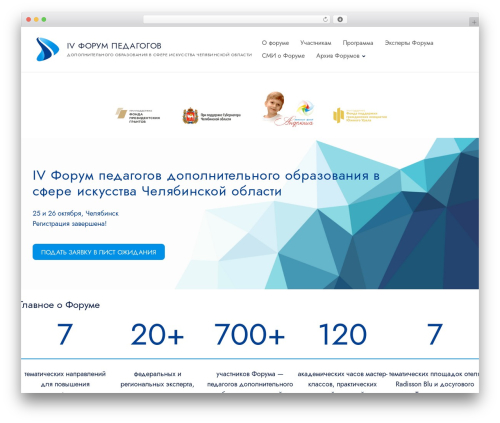This screenshot has width=500, height=423.
Task: Expand the "Архив Форумов" dropdown menu
Action: click(341, 56)
